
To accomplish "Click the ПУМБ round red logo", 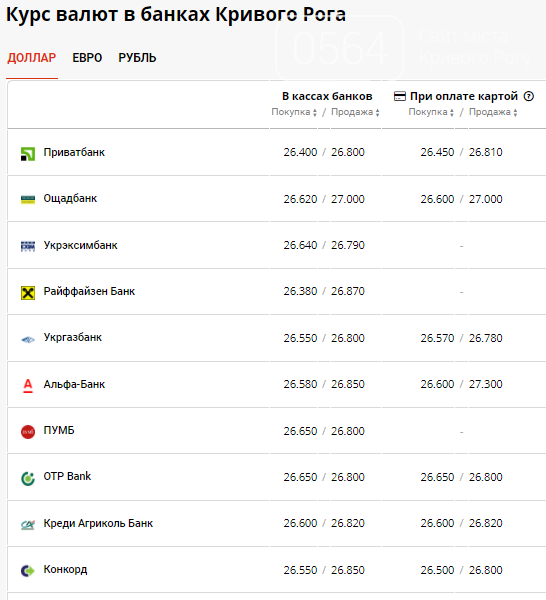I will [28, 432].
